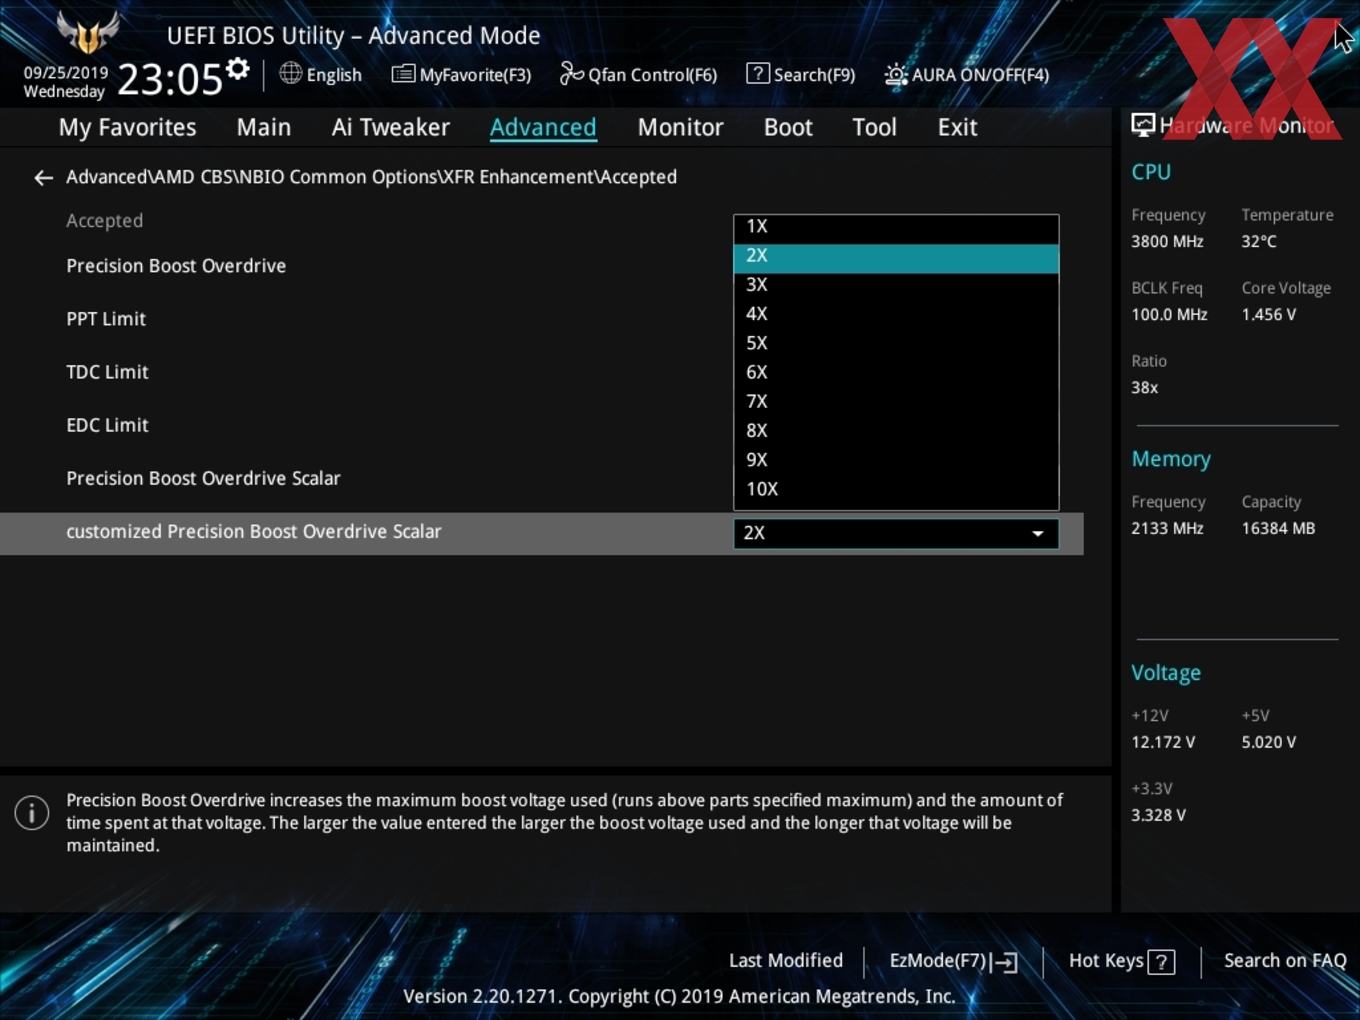Screen dimensions: 1360x1020
Task: Click the 09/25/2019 date text
Action: [x=66, y=73]
